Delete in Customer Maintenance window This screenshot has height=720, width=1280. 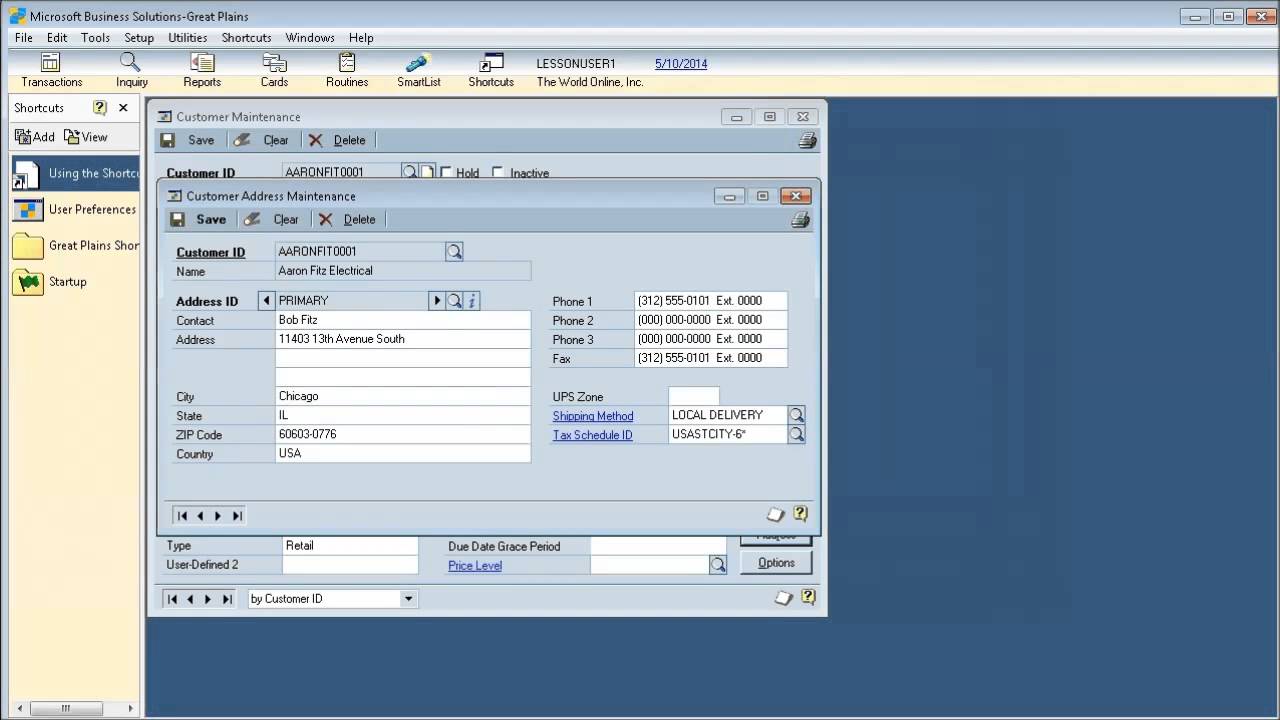(337, 140)
